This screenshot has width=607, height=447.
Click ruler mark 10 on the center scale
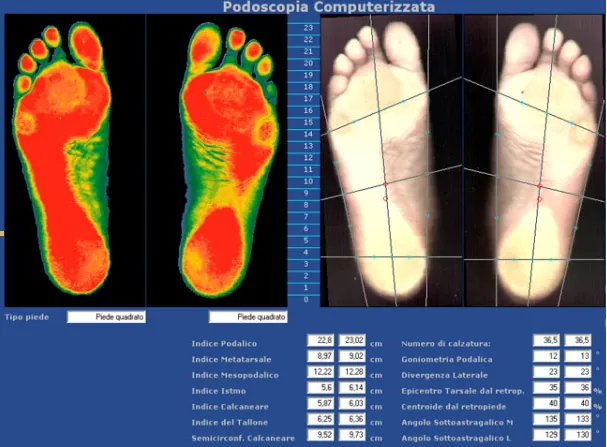[306, 181]
